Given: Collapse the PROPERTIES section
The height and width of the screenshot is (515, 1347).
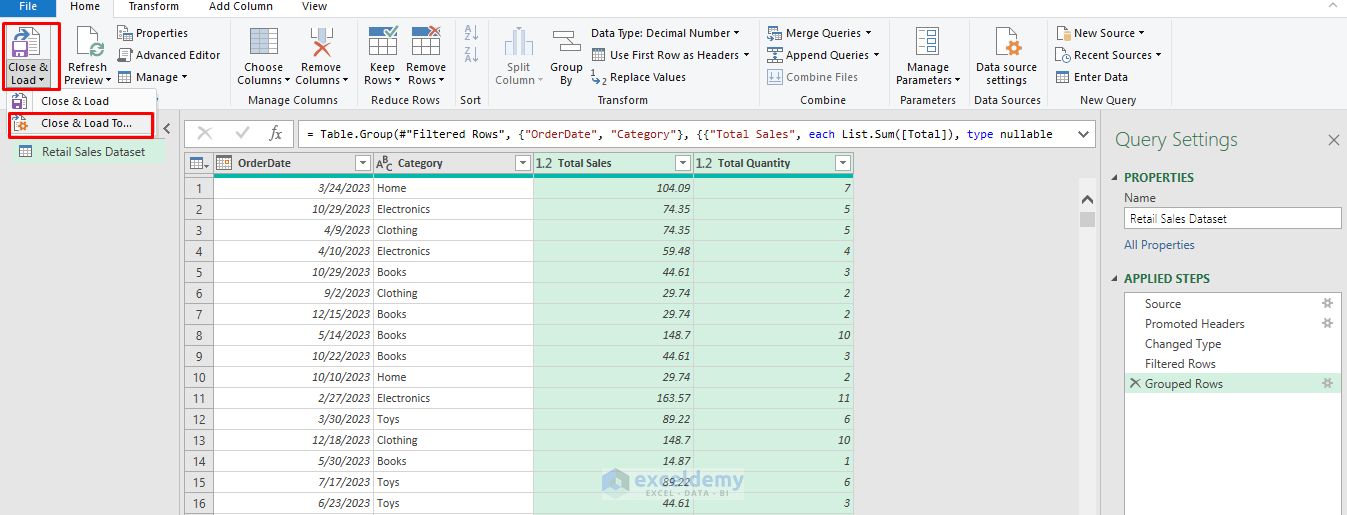Looking at the screenshot, I should tap(1116, 178).
